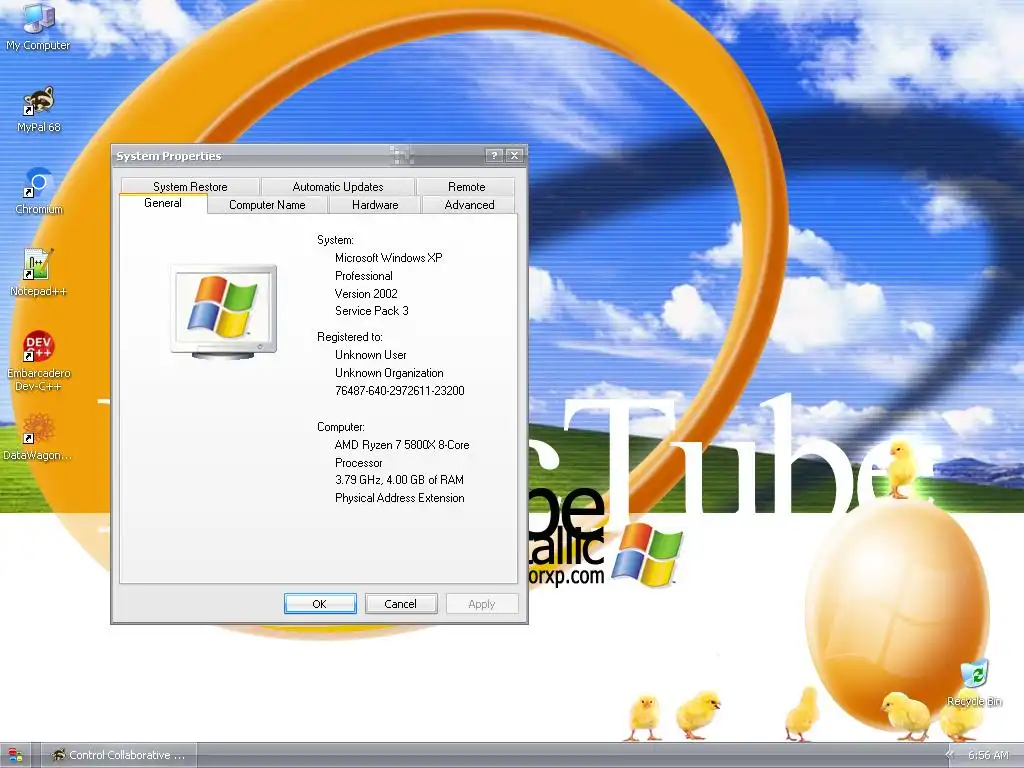Click the "Computer:" section label
The image size is (1024, 768).
(x=340, y=427)
